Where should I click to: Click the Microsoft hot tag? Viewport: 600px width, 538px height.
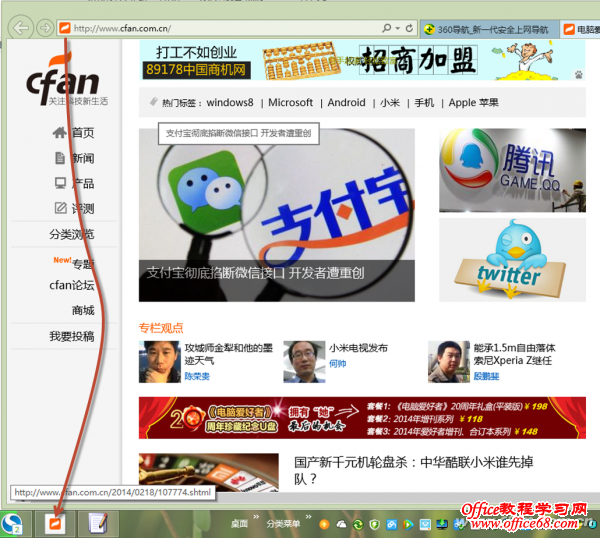tap(290, 103)
